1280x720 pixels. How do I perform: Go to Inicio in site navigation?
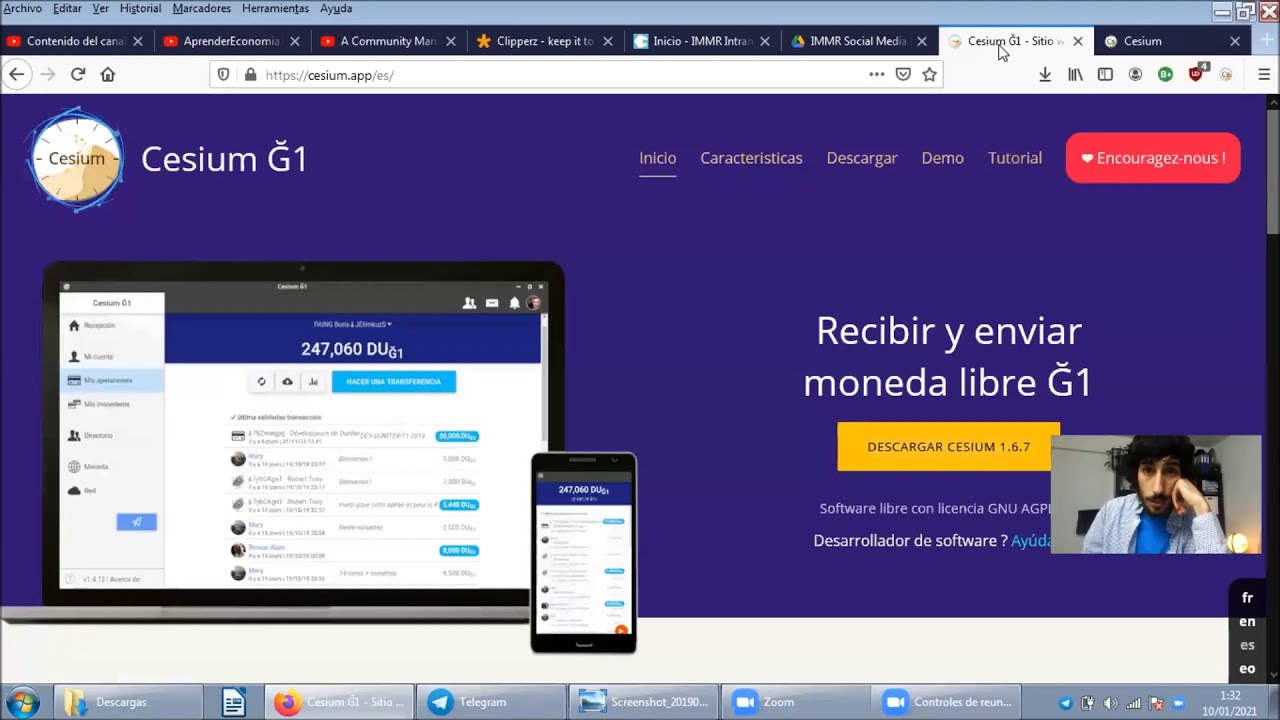(657, 158)
